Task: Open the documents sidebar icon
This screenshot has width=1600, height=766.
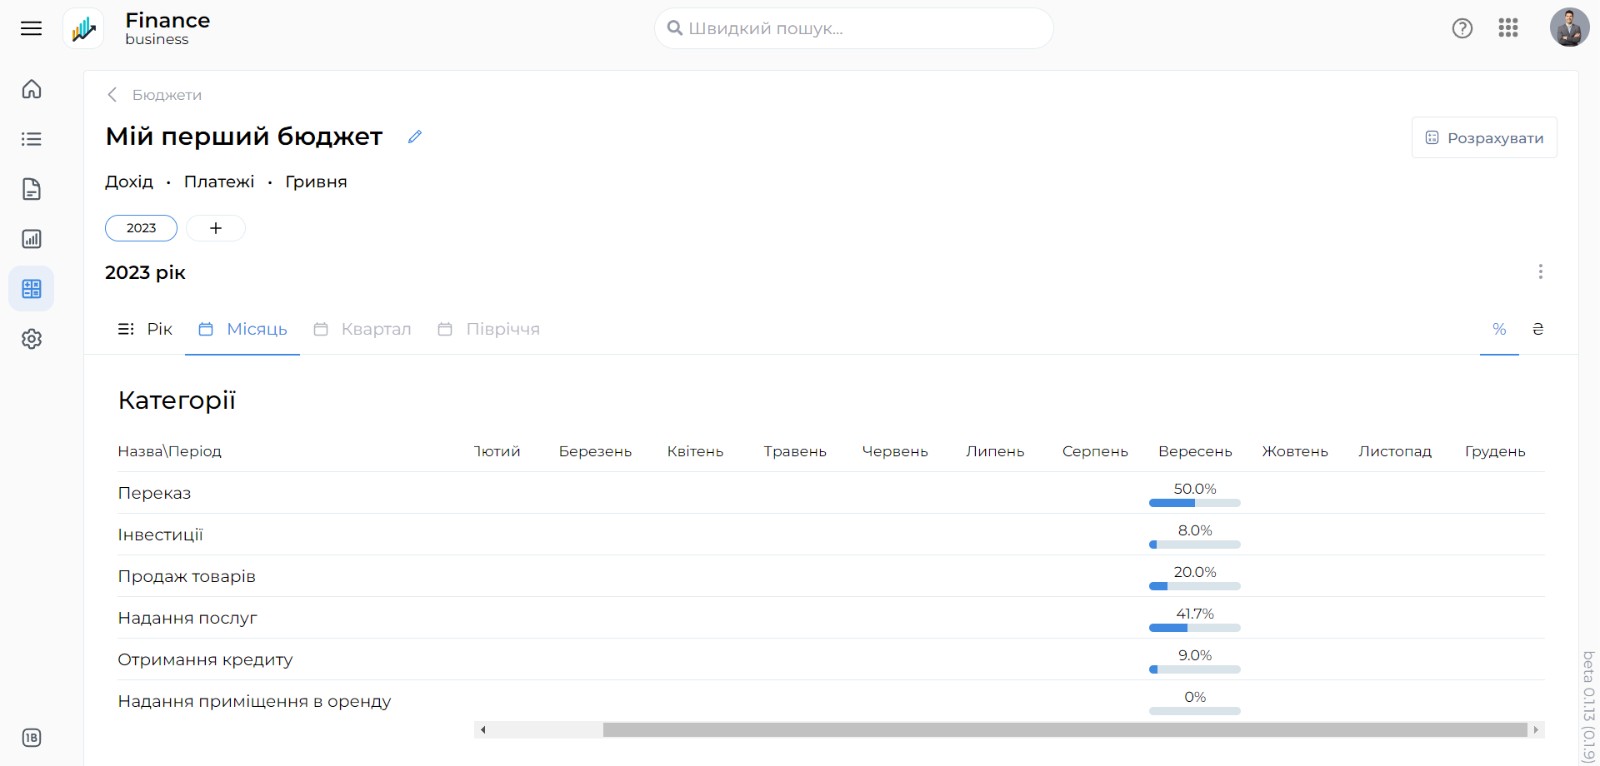Action: [32, 189]
